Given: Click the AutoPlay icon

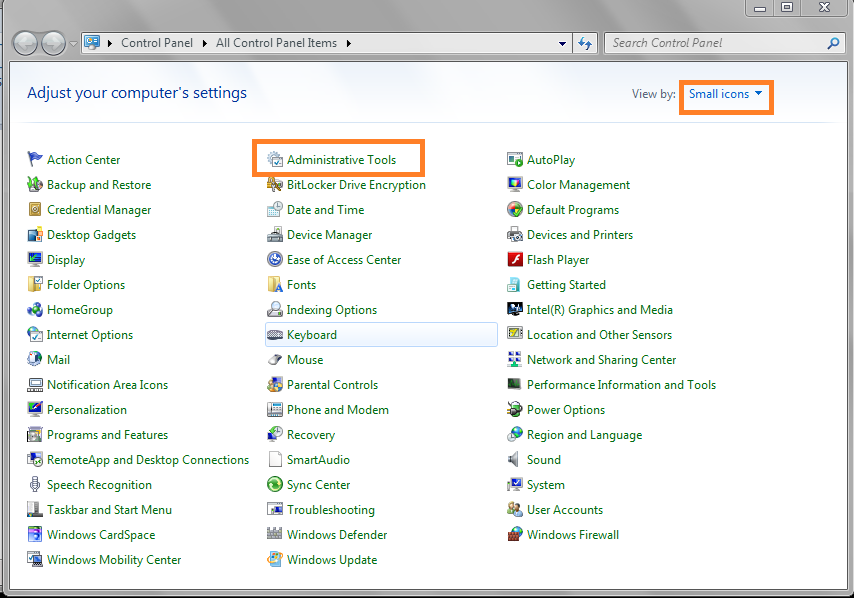Looking at the screenshot, I should [515, 159].
